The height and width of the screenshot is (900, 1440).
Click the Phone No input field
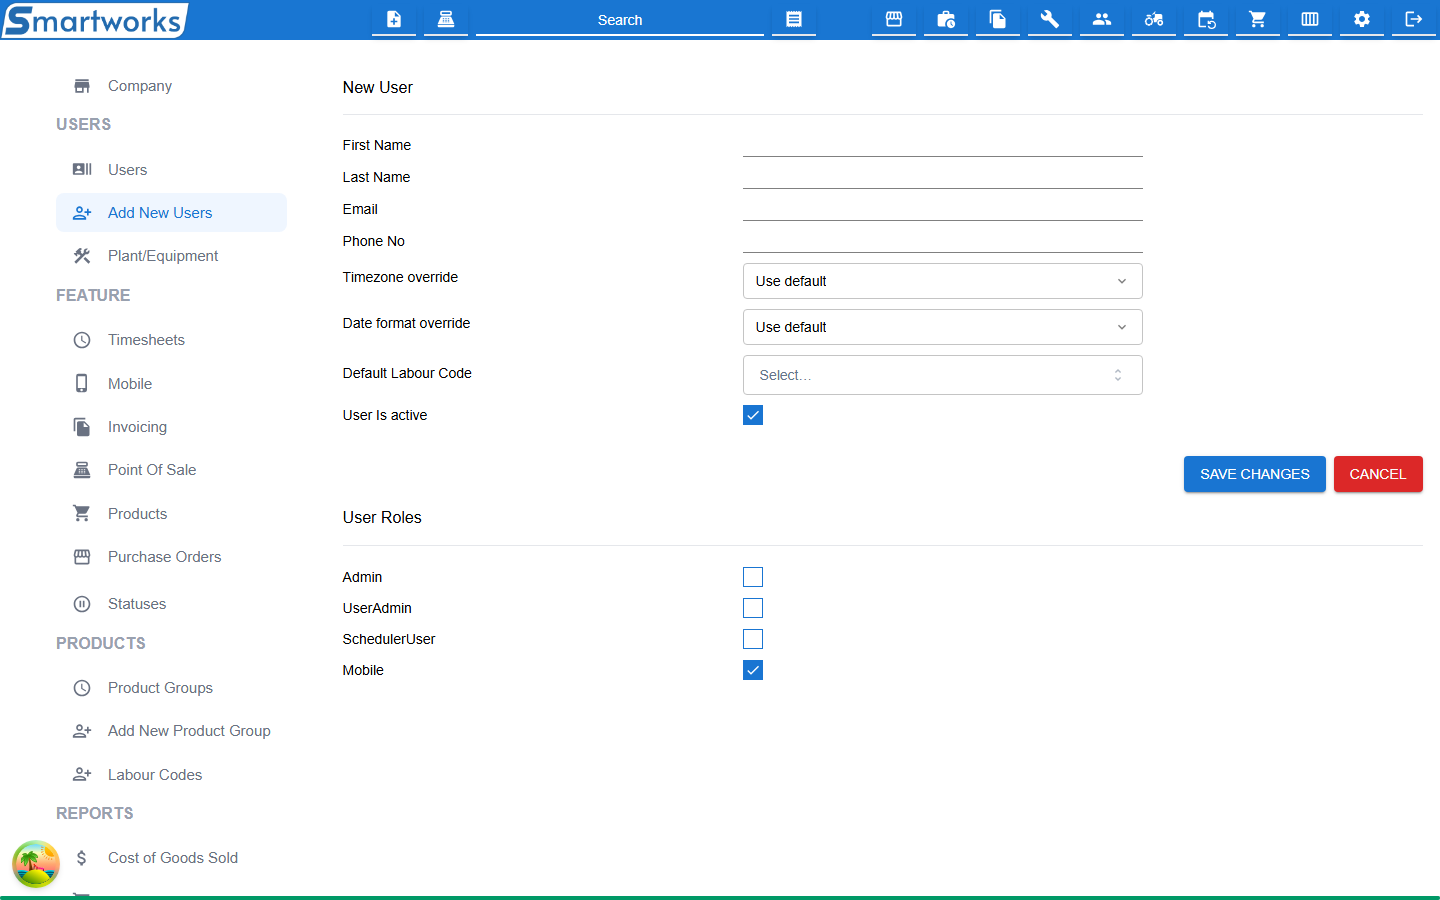click(x=942, y=241)
